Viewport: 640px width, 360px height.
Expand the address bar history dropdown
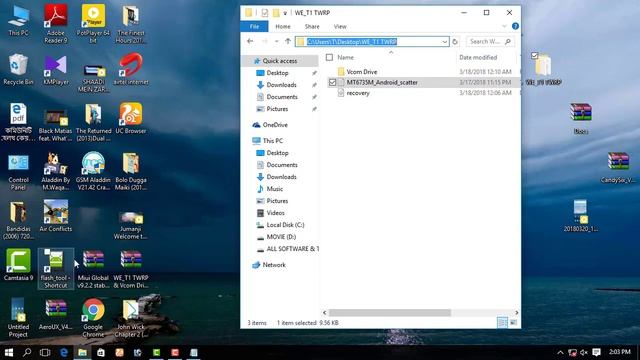444,42
